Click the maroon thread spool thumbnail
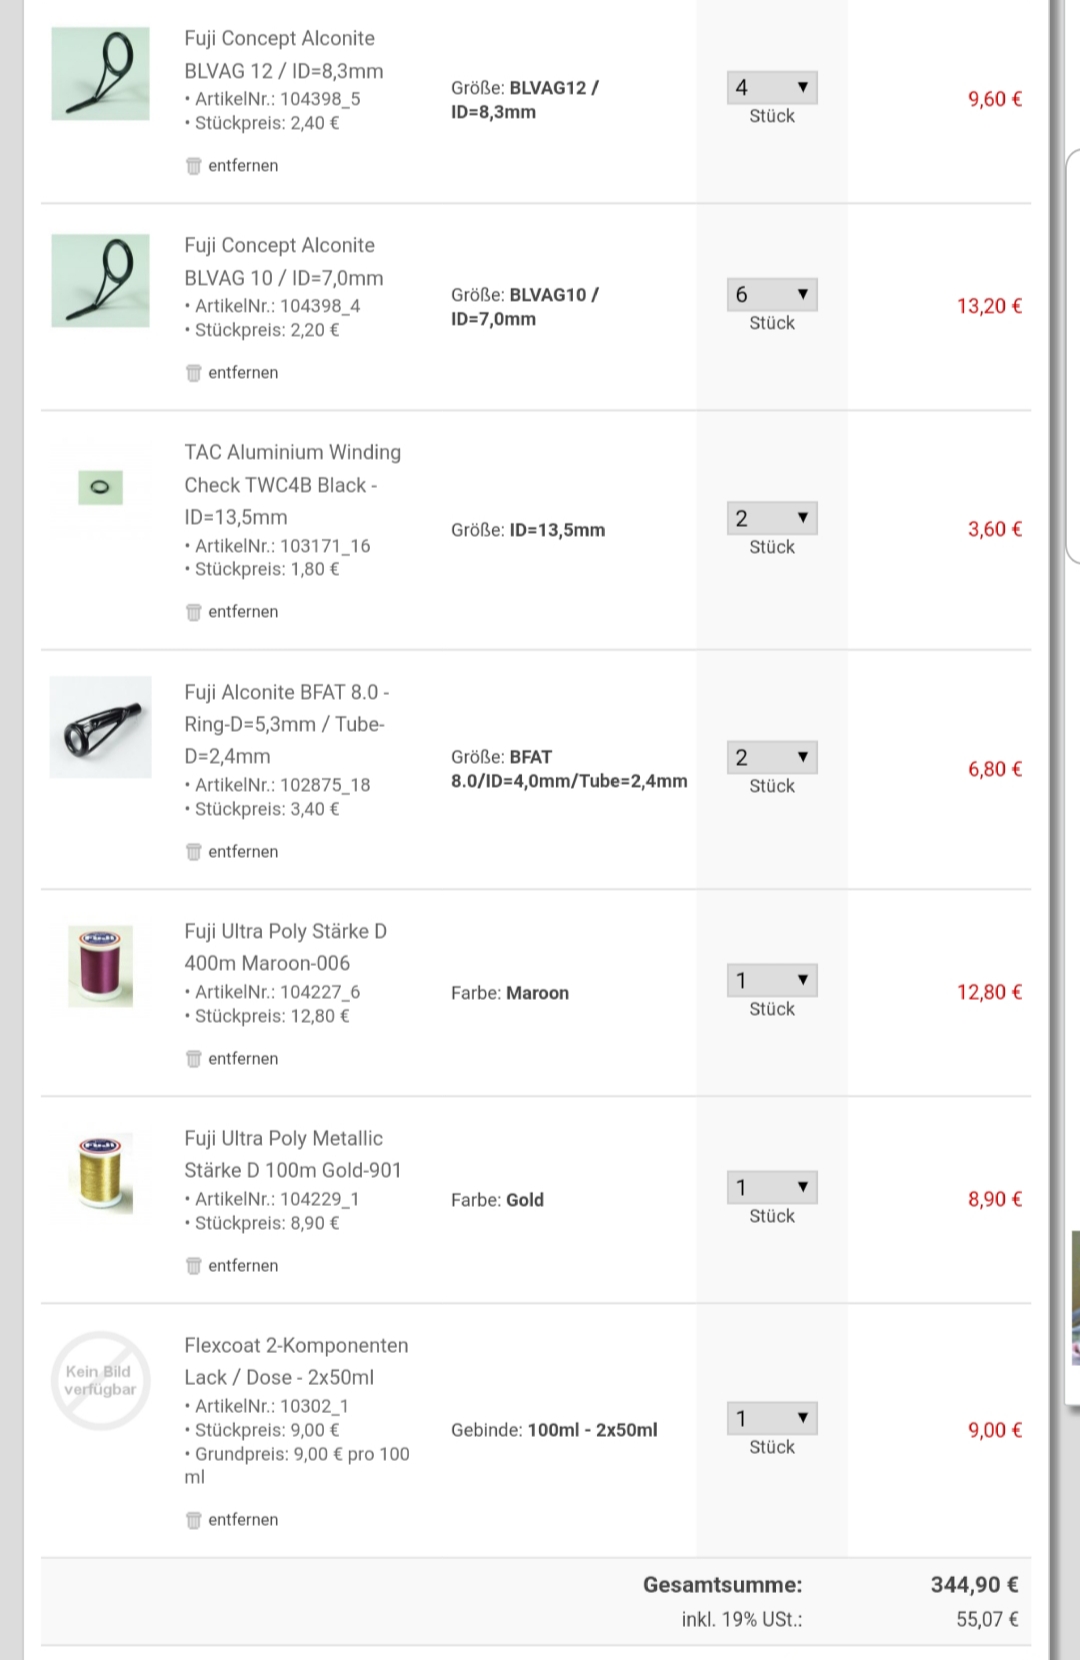The image size is (1080, 1660). (x=100, y=966)
